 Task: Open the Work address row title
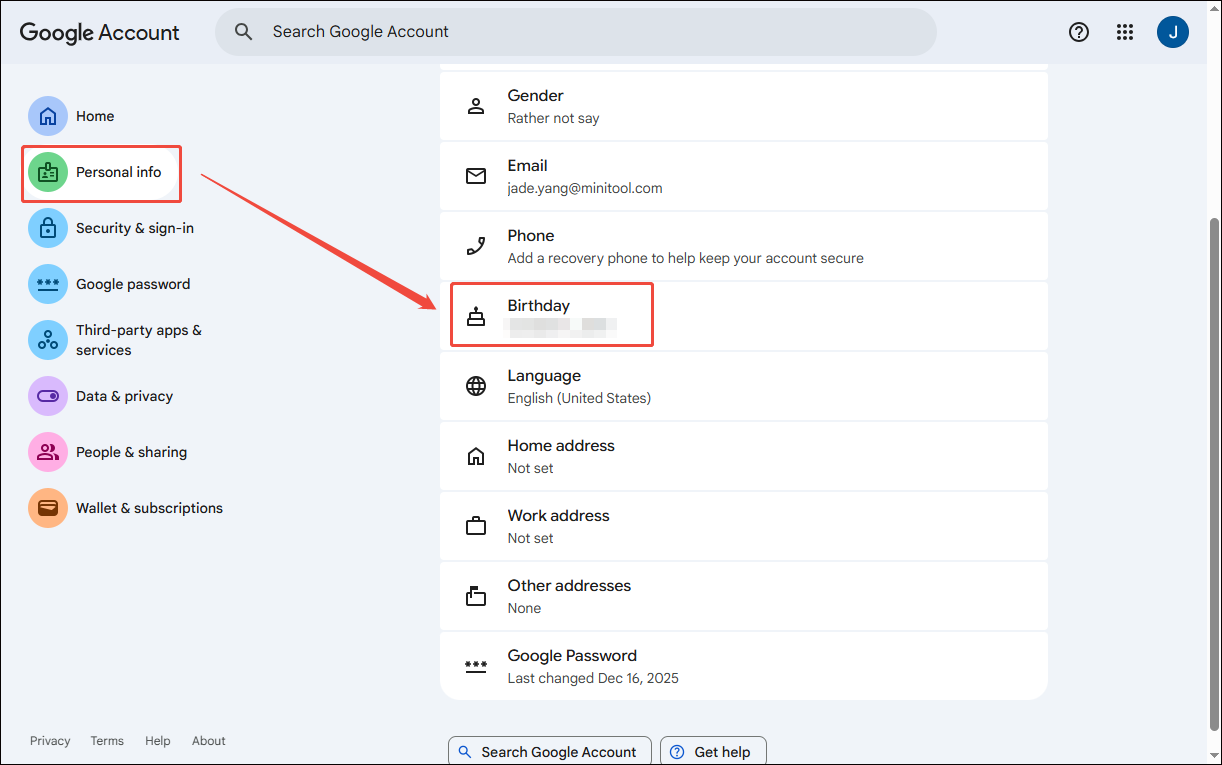[x=558, y=516]
